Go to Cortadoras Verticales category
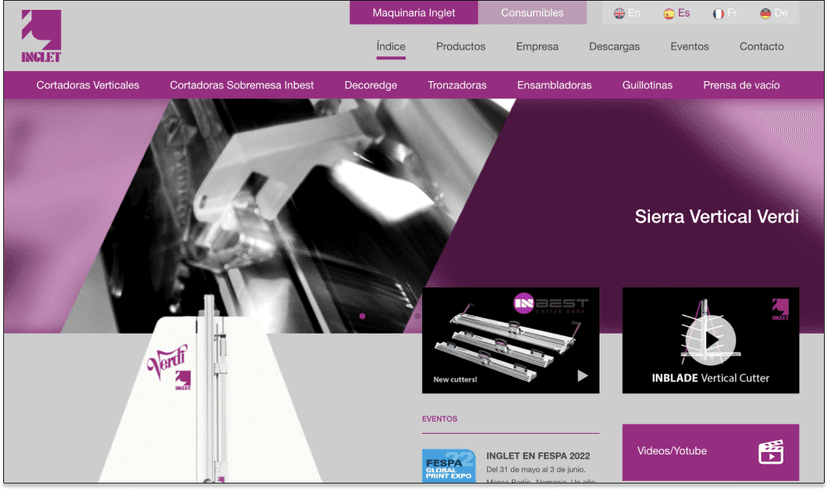This screenshot has width=828, height=490. point(88,85)
